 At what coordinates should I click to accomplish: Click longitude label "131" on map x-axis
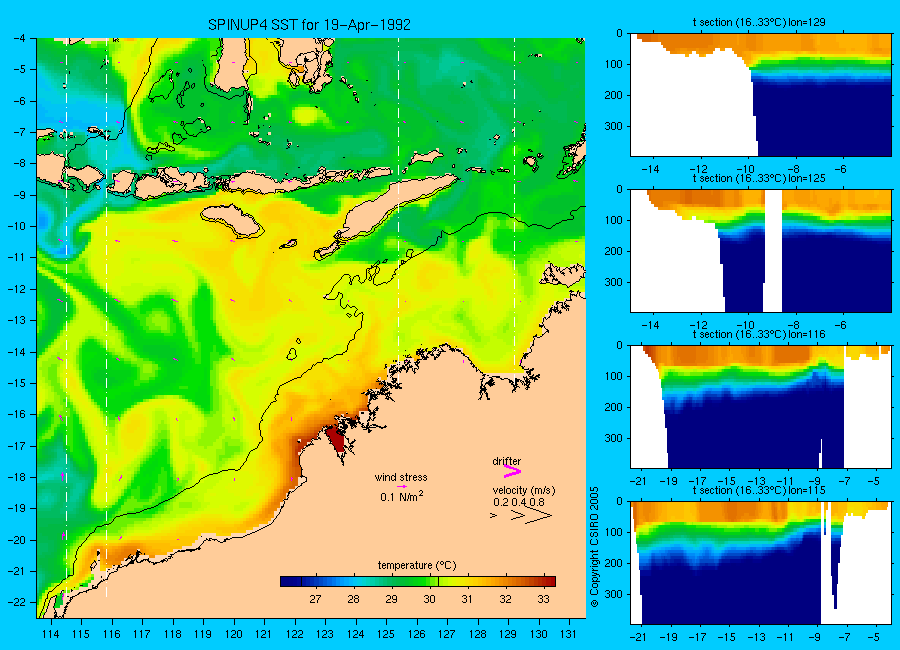click(x=568, y=634)
